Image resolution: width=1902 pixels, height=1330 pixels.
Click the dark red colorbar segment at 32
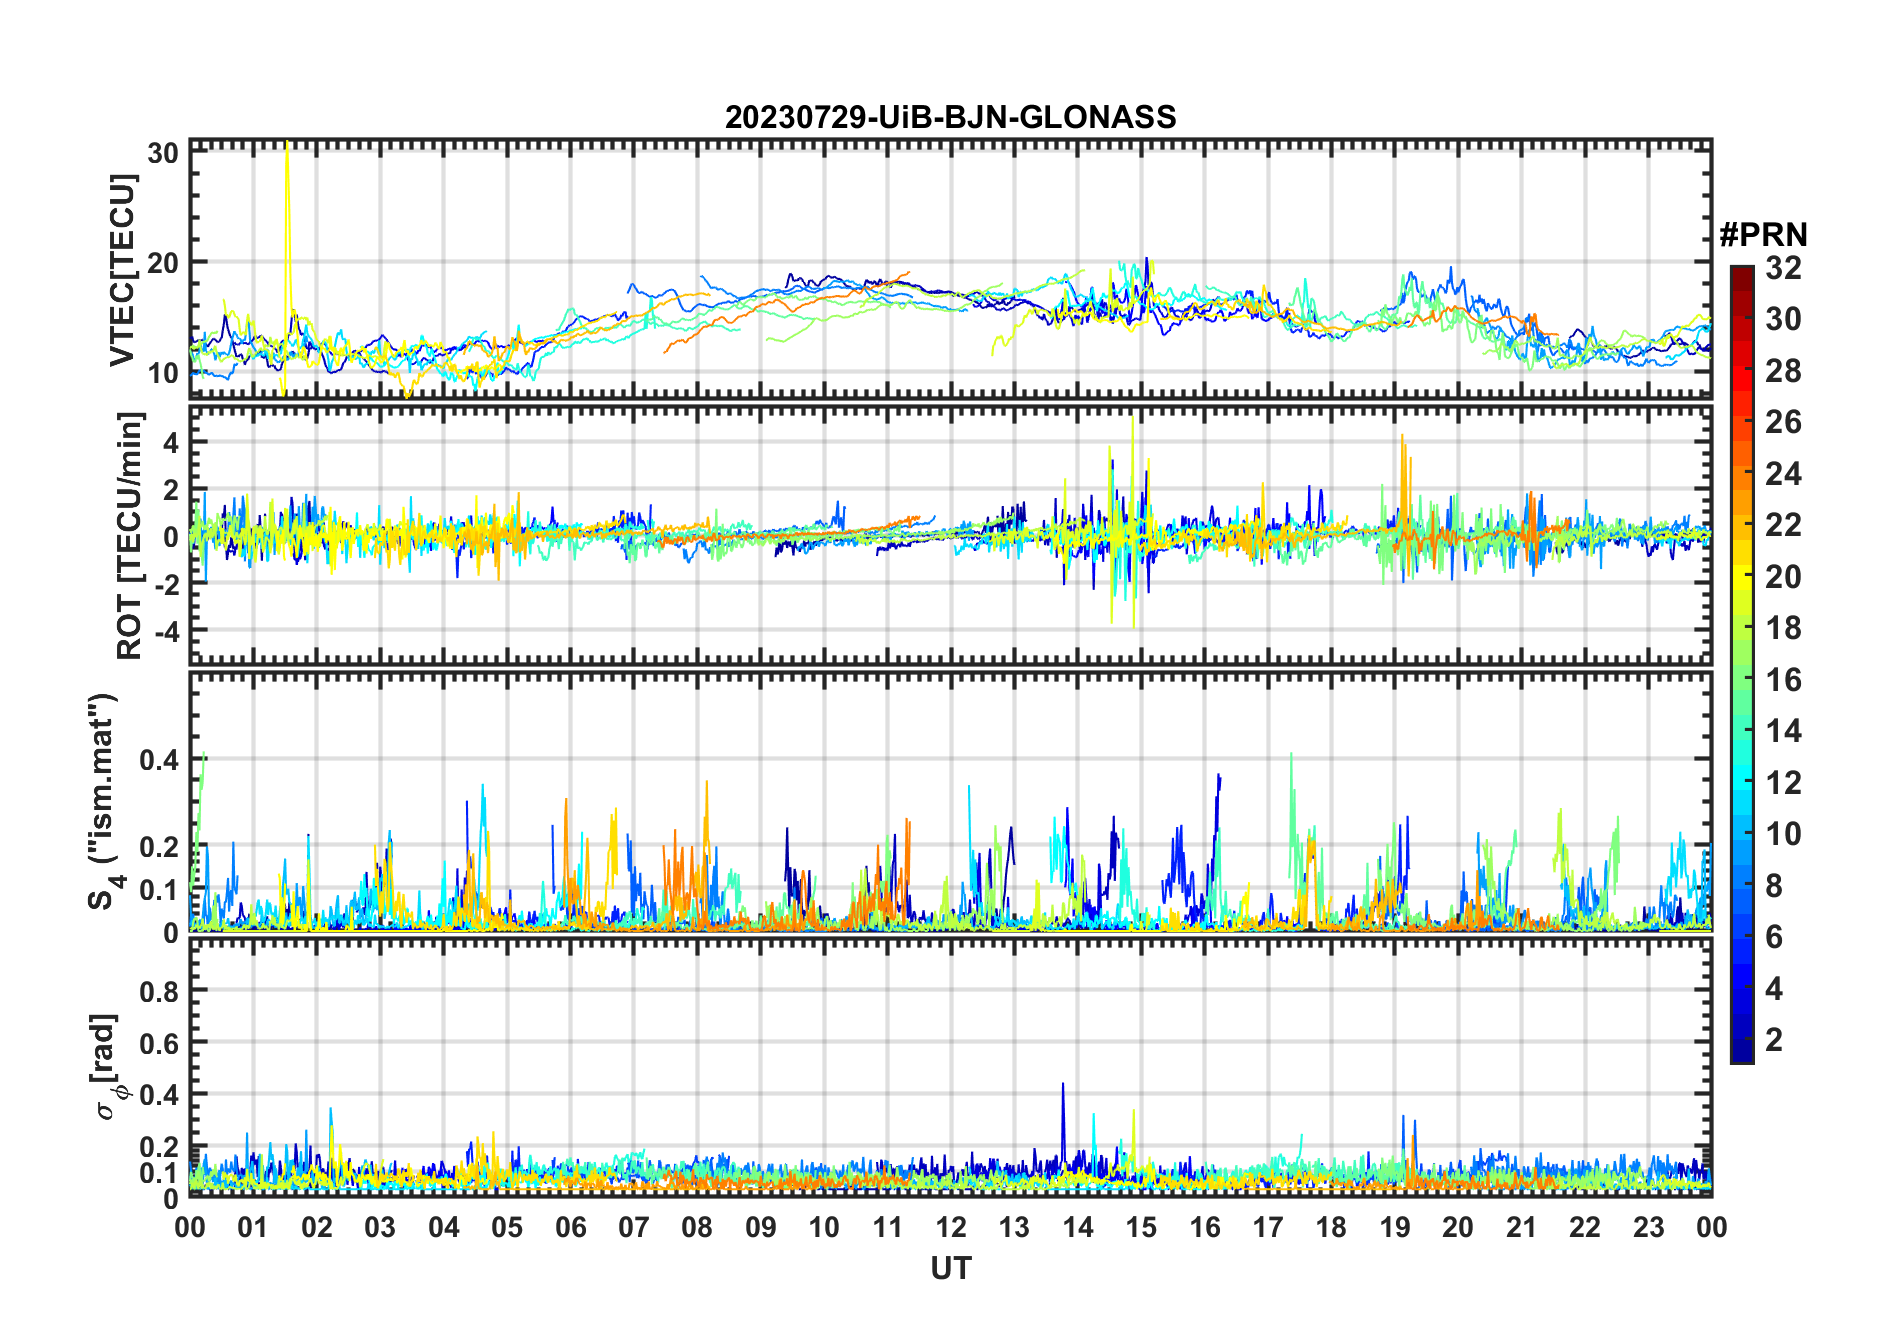point(1742,272)
